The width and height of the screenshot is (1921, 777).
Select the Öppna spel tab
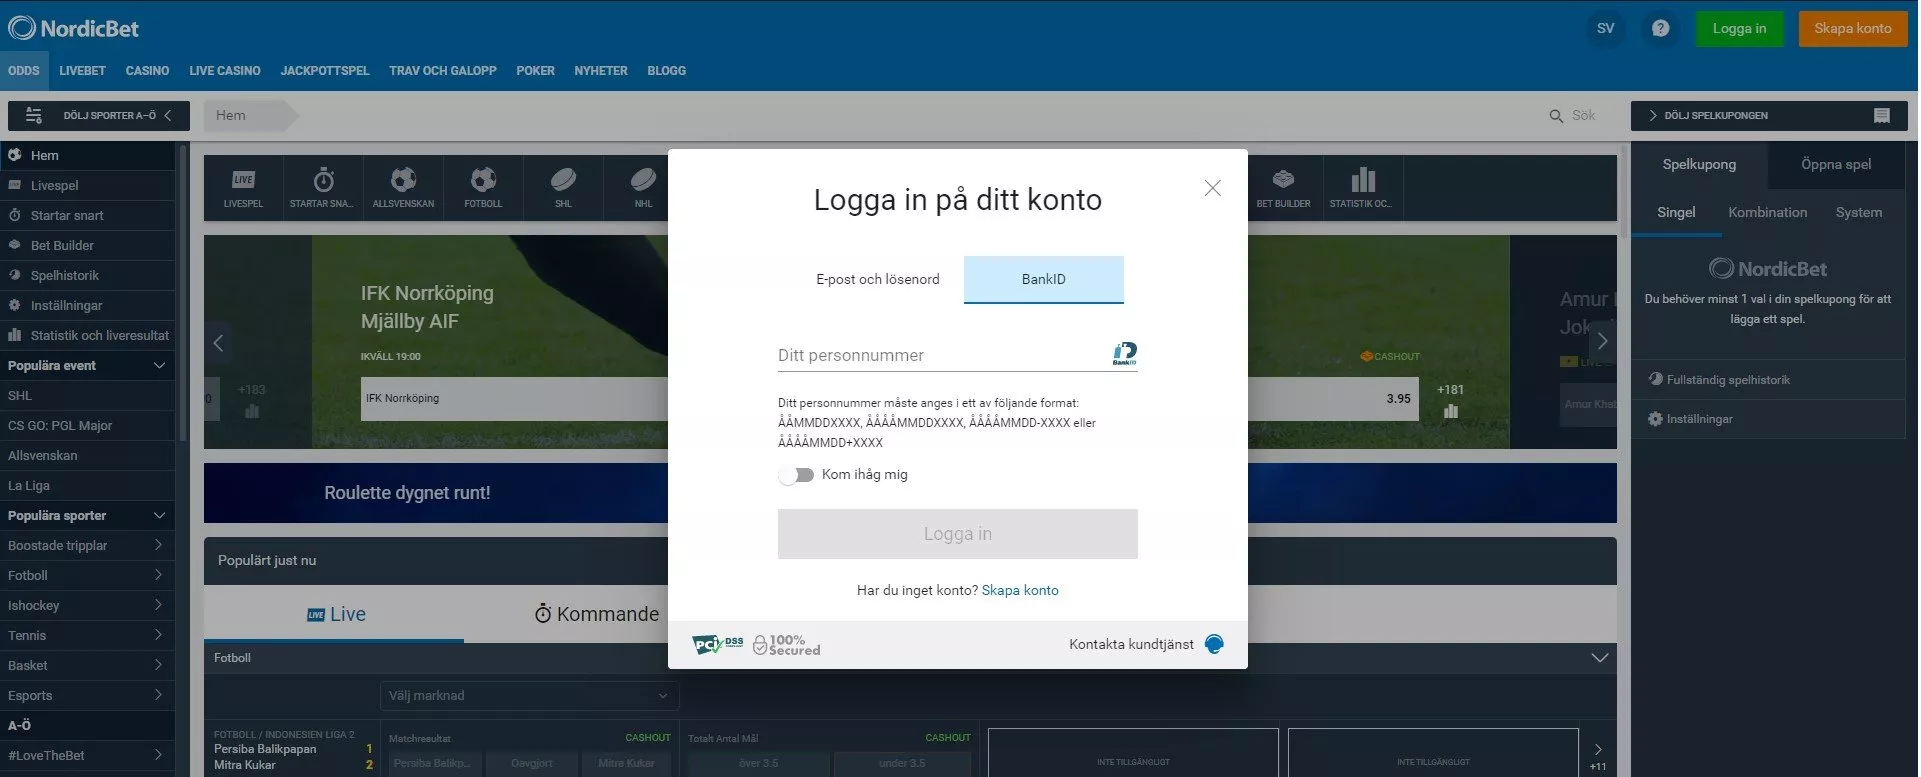[1836, 165]
